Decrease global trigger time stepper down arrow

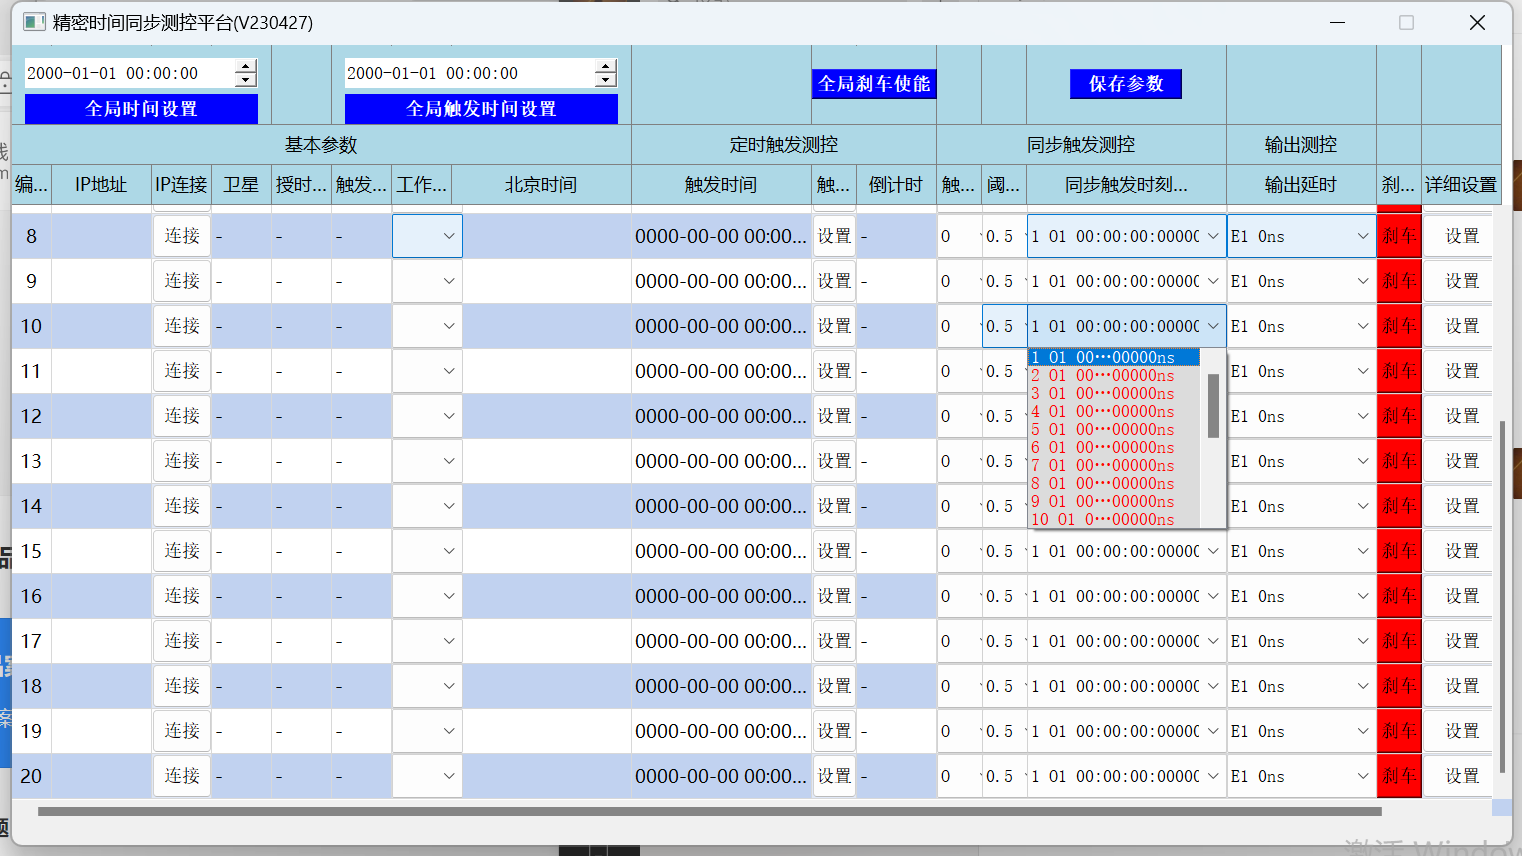pos(605,80)
